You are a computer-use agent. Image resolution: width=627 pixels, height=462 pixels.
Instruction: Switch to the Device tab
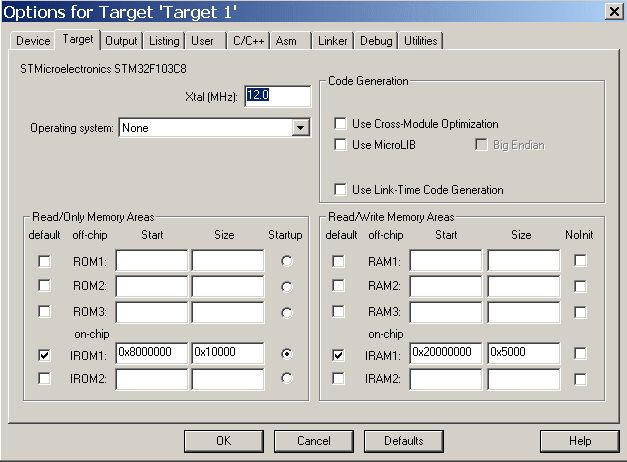(x=33, y=41)
